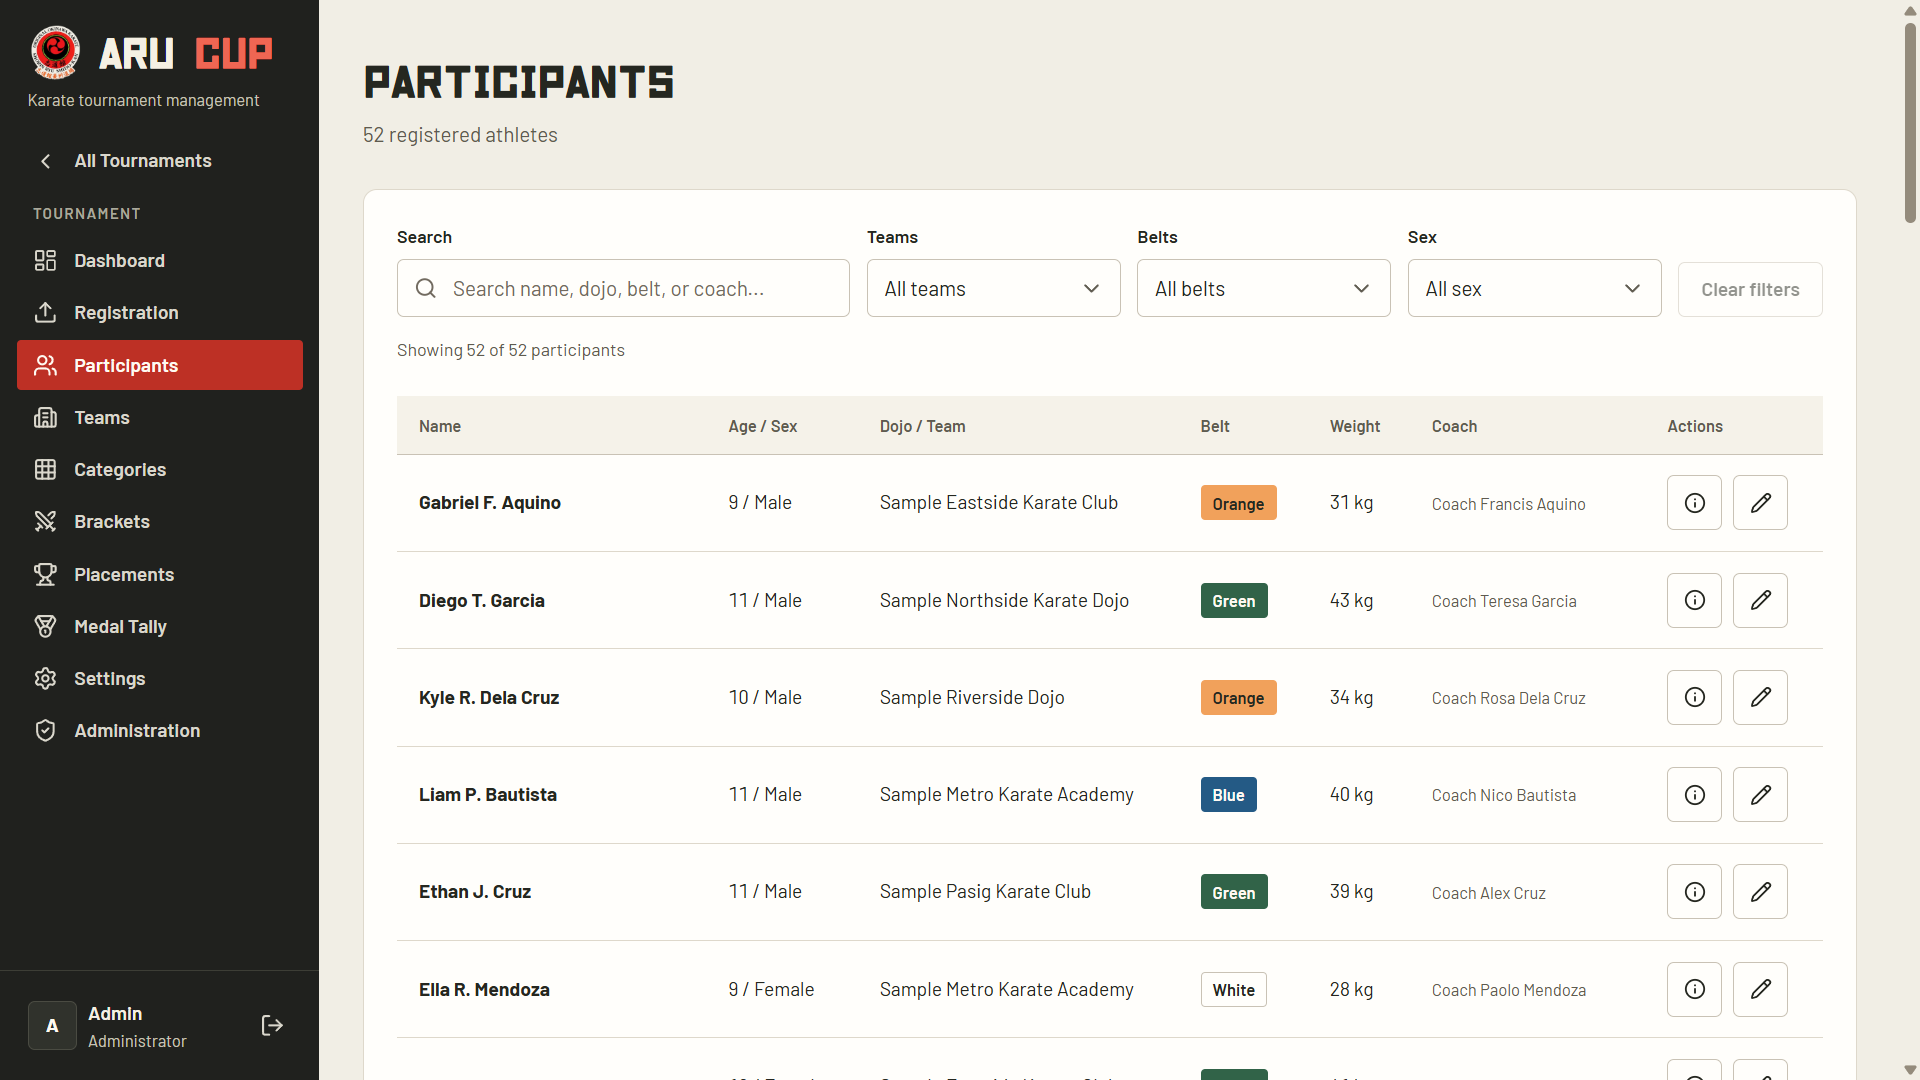
Task: Focus the participant search field
Action: (x=623, y=288)
